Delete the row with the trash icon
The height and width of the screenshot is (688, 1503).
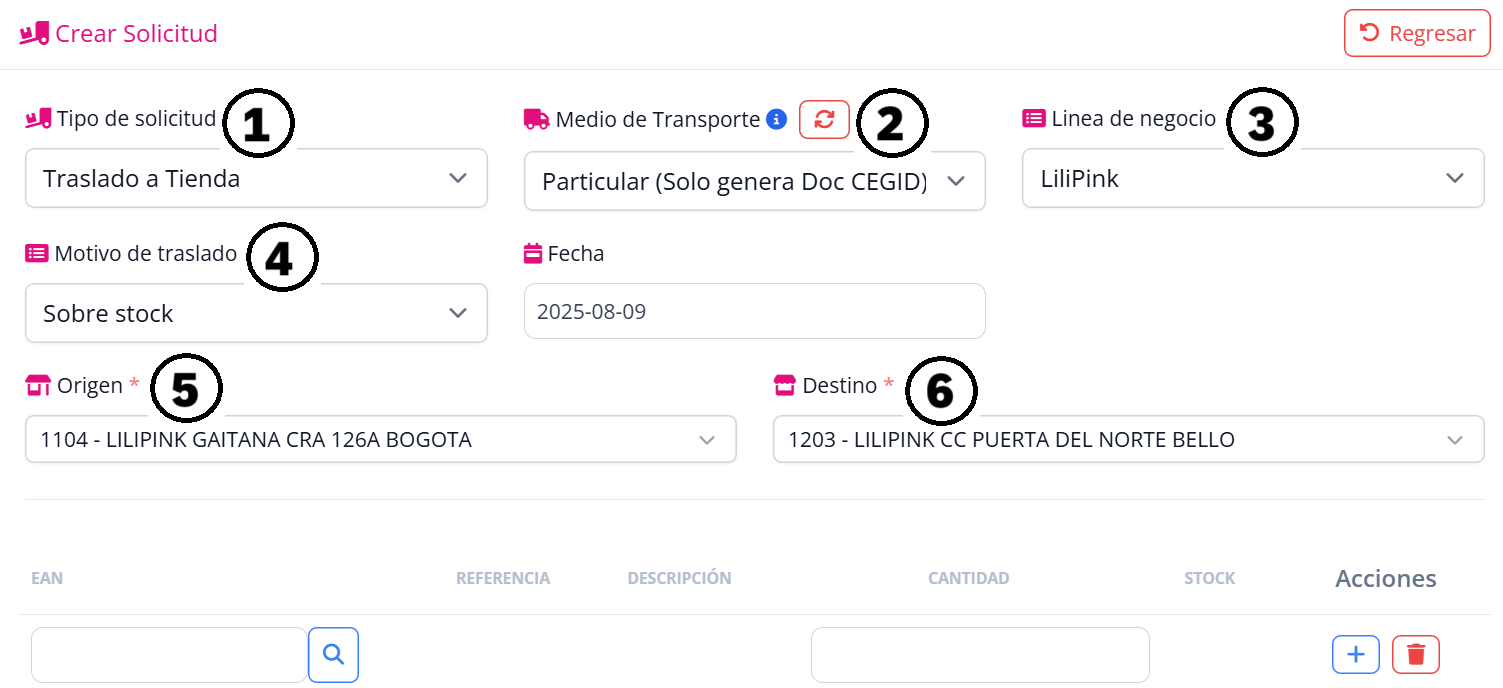(1416, 655)
